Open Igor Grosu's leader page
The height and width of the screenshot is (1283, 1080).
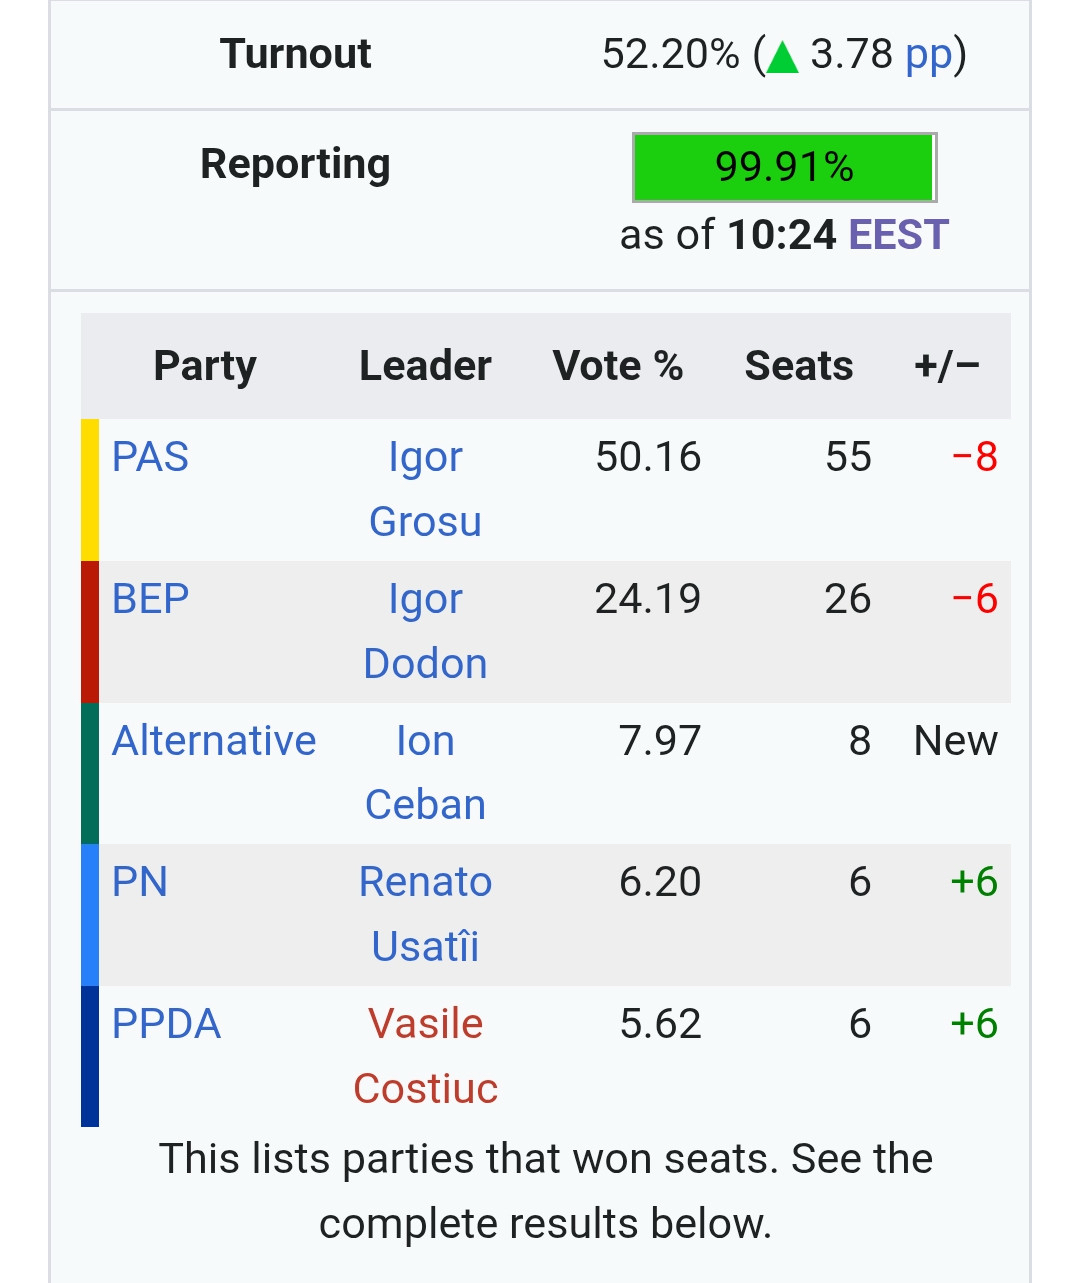pyautogui.click(x=425, y=489)
